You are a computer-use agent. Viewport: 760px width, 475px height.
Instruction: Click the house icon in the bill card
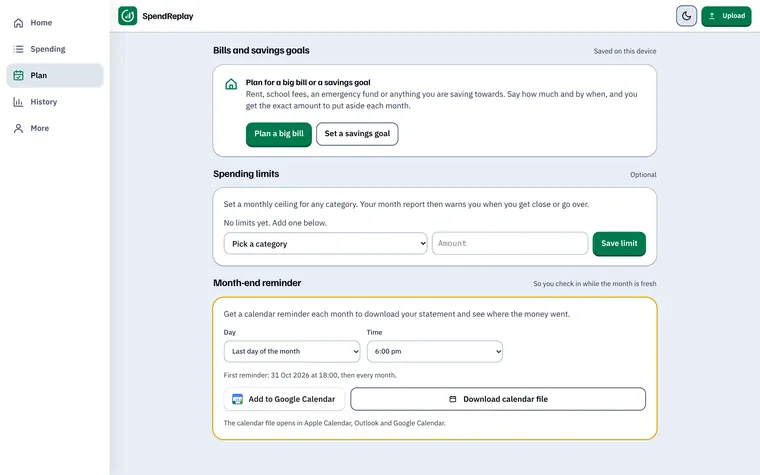coord(231,84)
